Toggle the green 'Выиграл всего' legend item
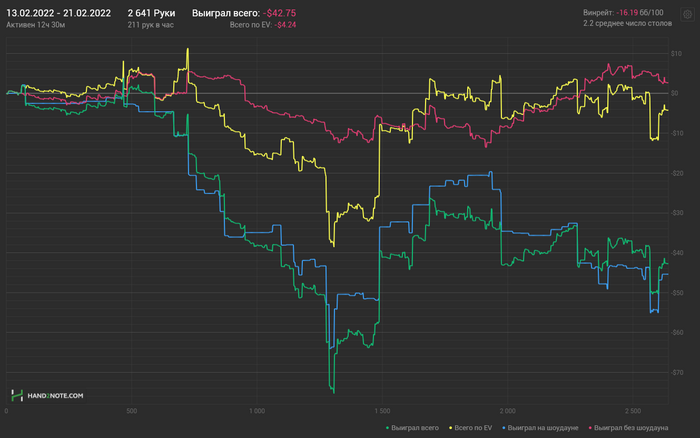The height and width of the screenshot is (438, 700). pyautogui.click(x=412, y=428)
